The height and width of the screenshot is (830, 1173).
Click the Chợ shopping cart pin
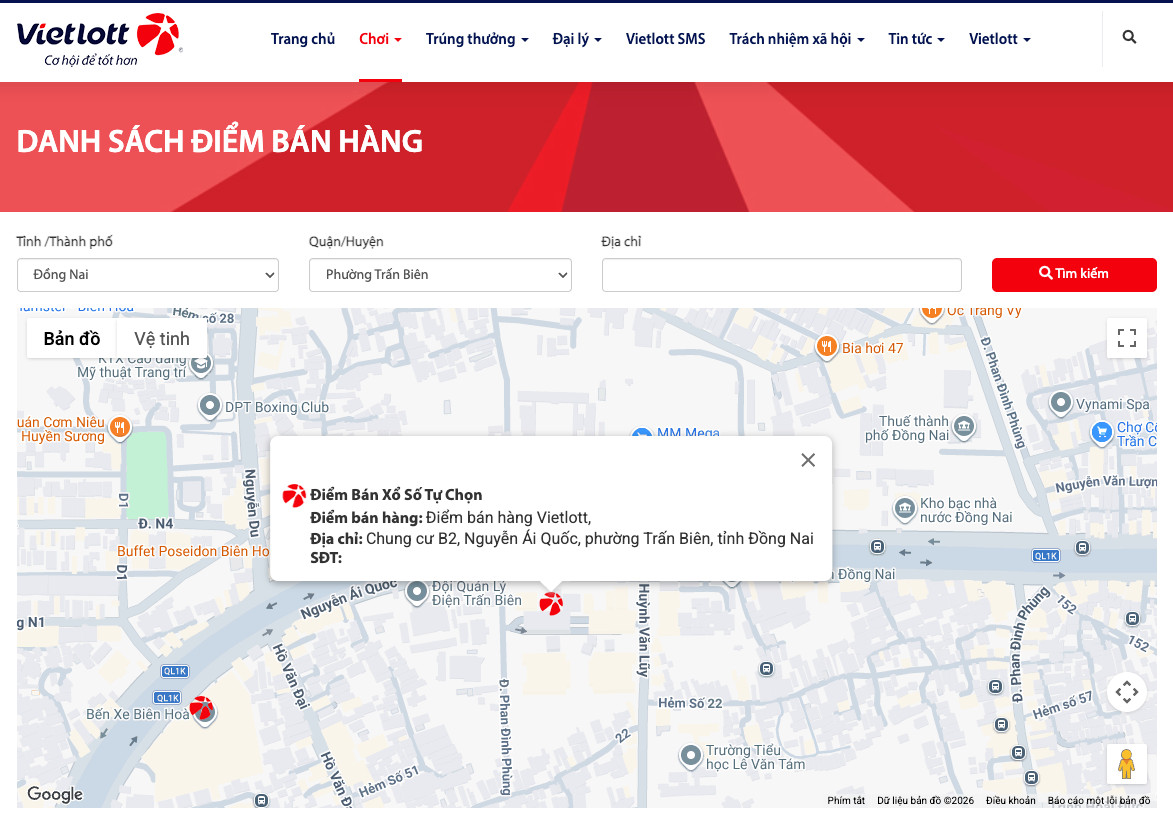click(x=1101, y=433)
